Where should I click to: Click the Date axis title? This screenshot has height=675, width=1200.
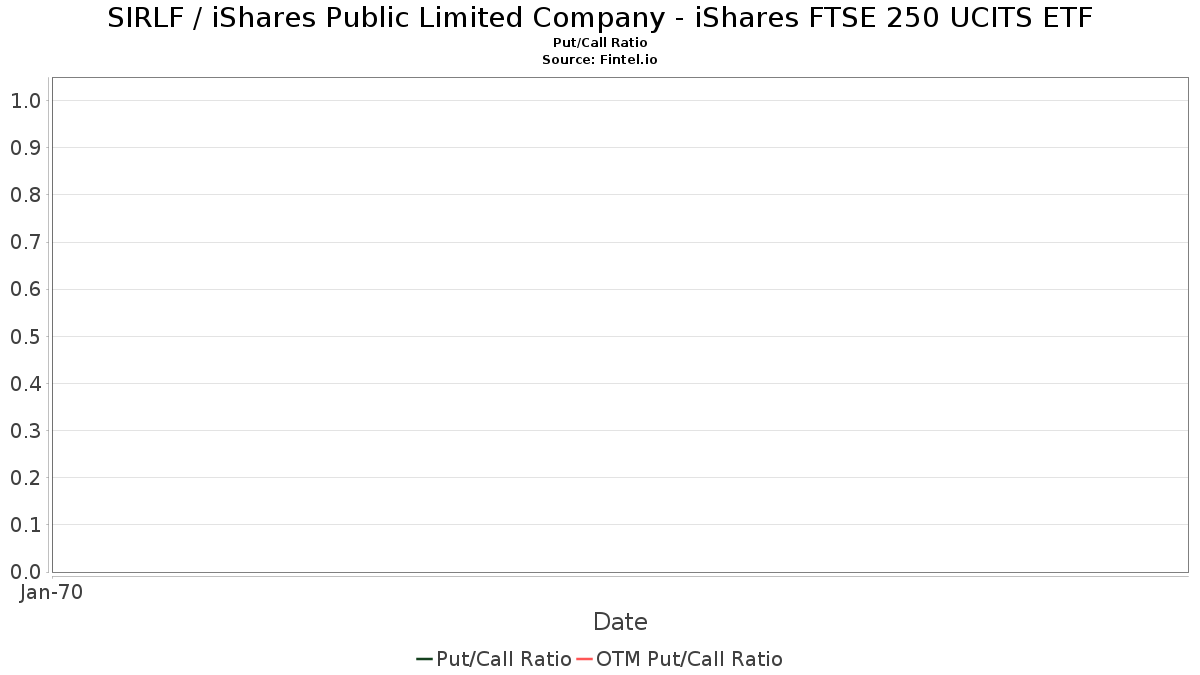[x=620, y=622]
